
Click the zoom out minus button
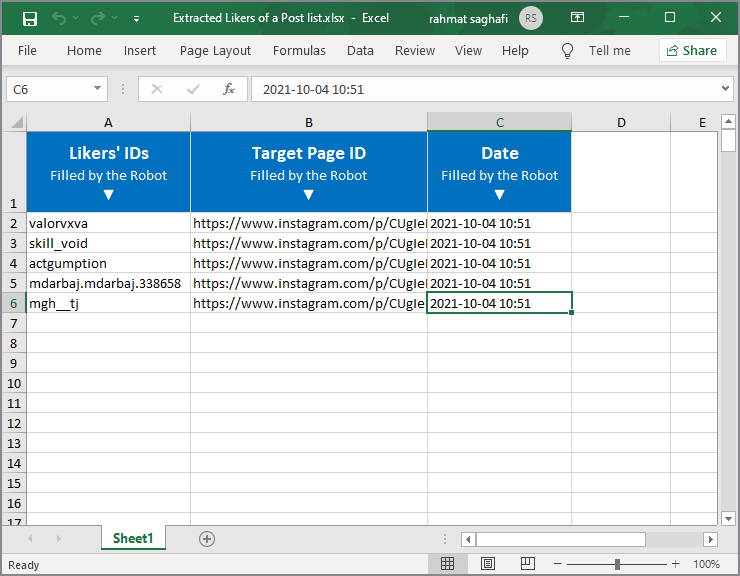tap(557, 564)
